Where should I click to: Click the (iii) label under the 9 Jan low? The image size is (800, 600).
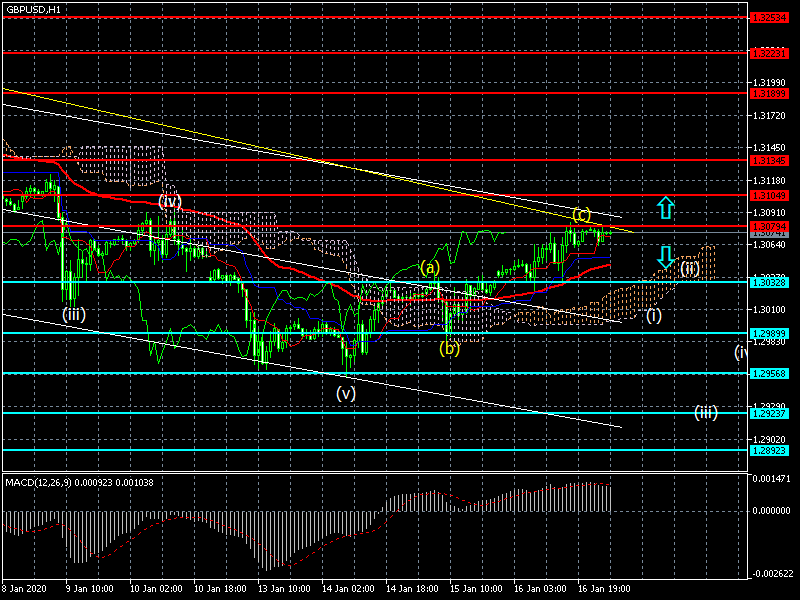[73, 314]
